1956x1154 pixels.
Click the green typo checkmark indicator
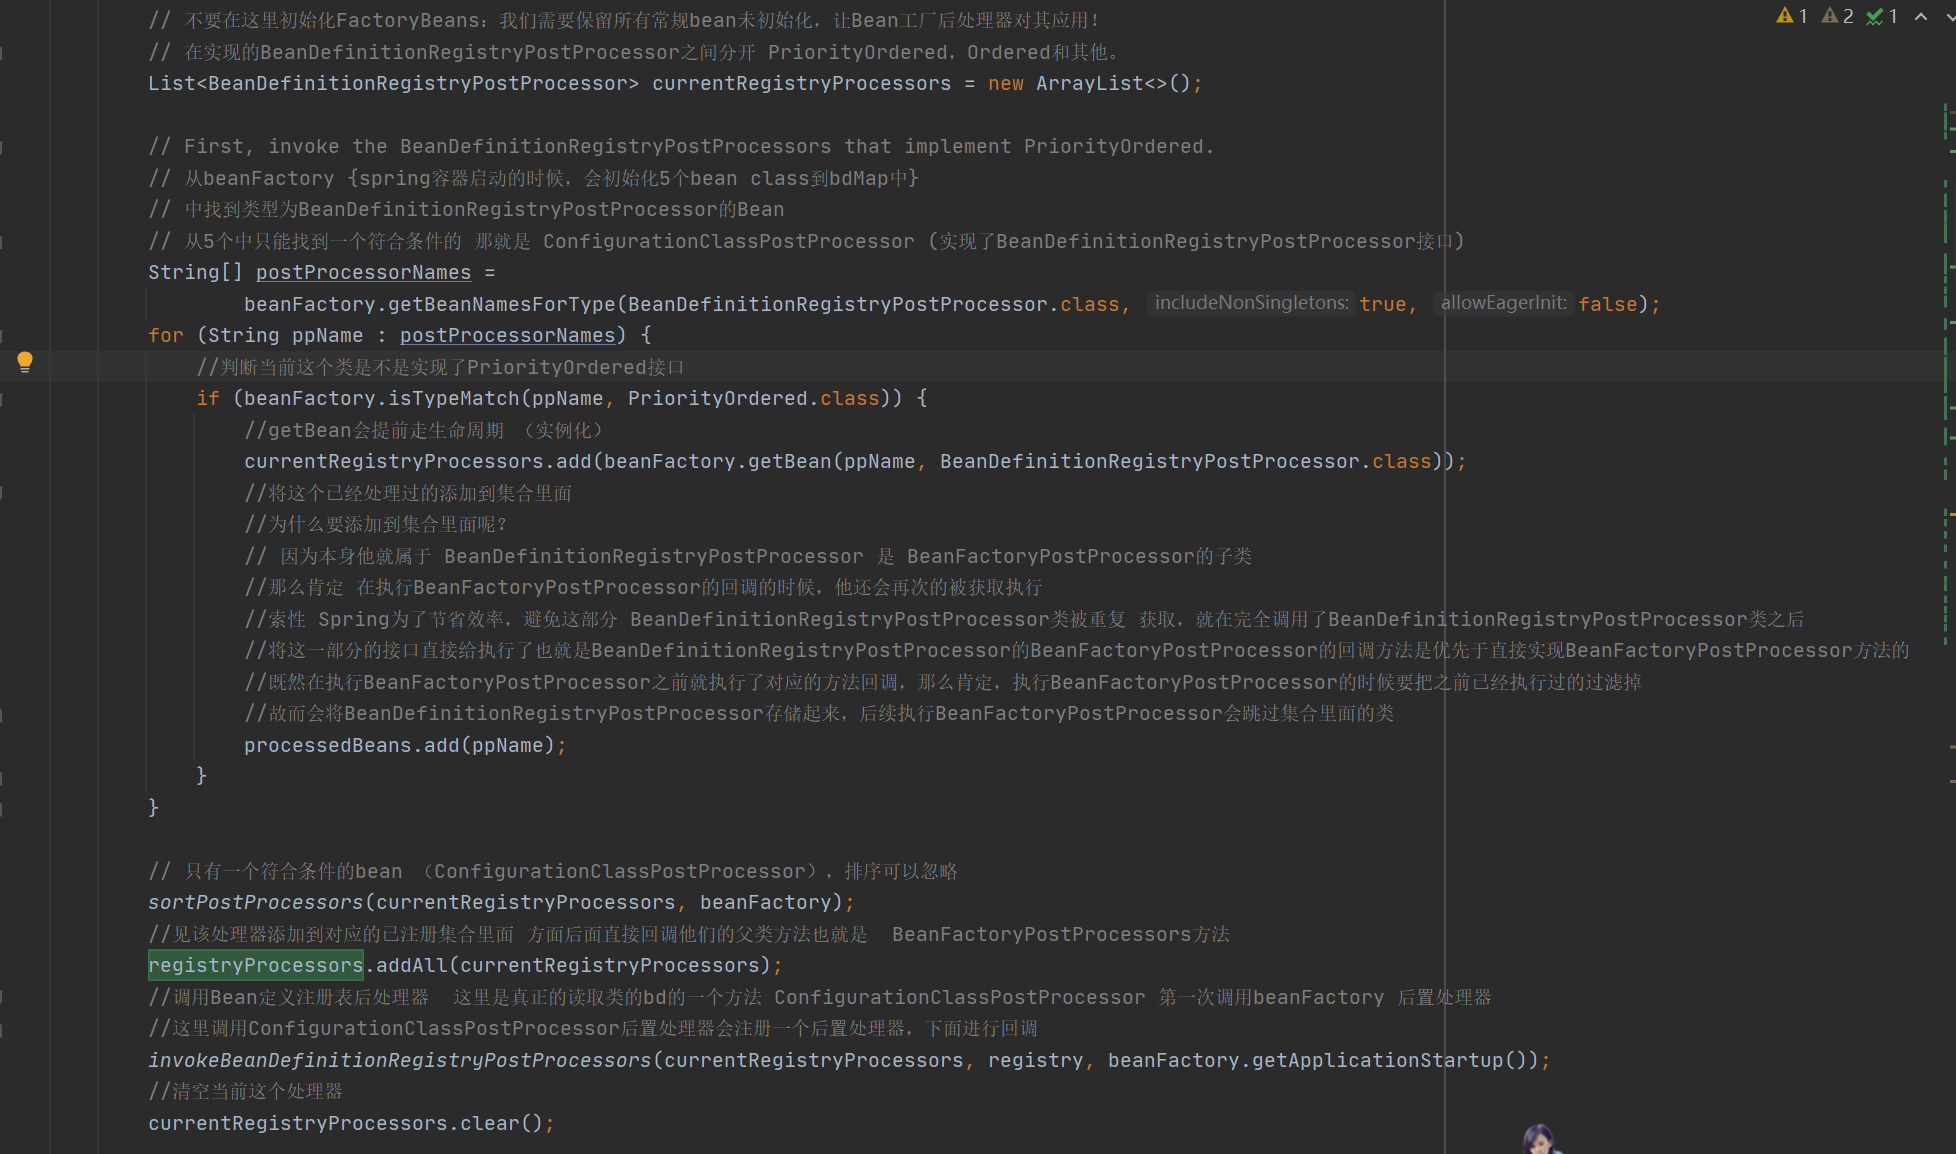[x=1875, y=16]
